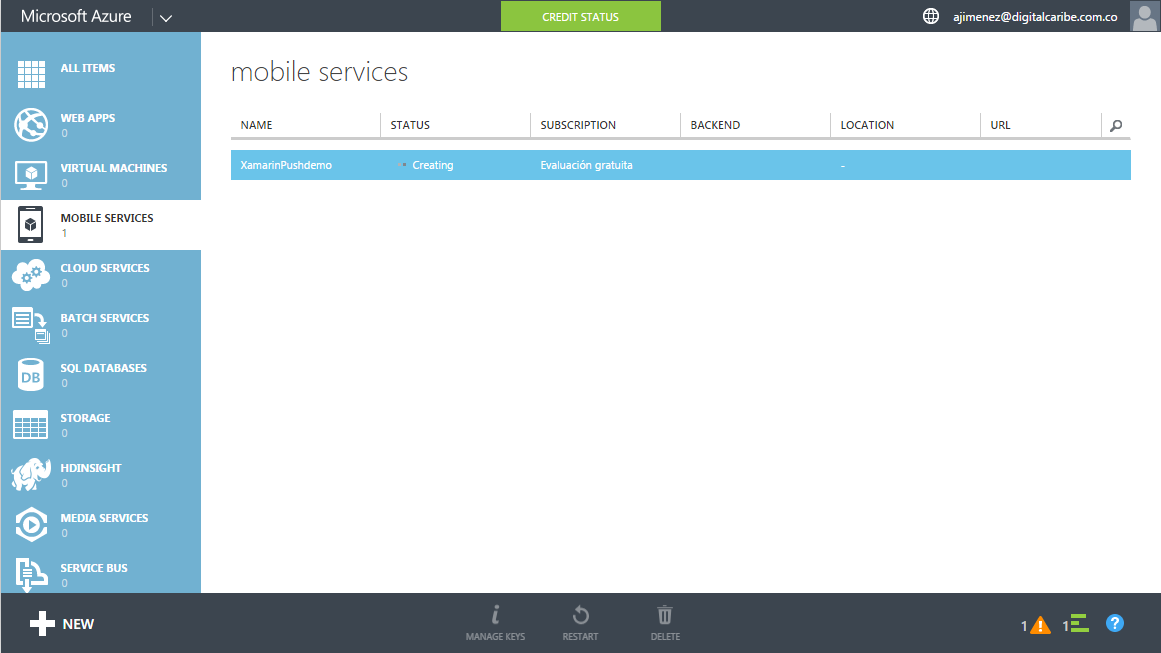Image resolution: width=1161 pixels, height=653 pixels.
Task: Expand the Microsoft Azure dropdown chevron
Action: [x=166, y=18]
